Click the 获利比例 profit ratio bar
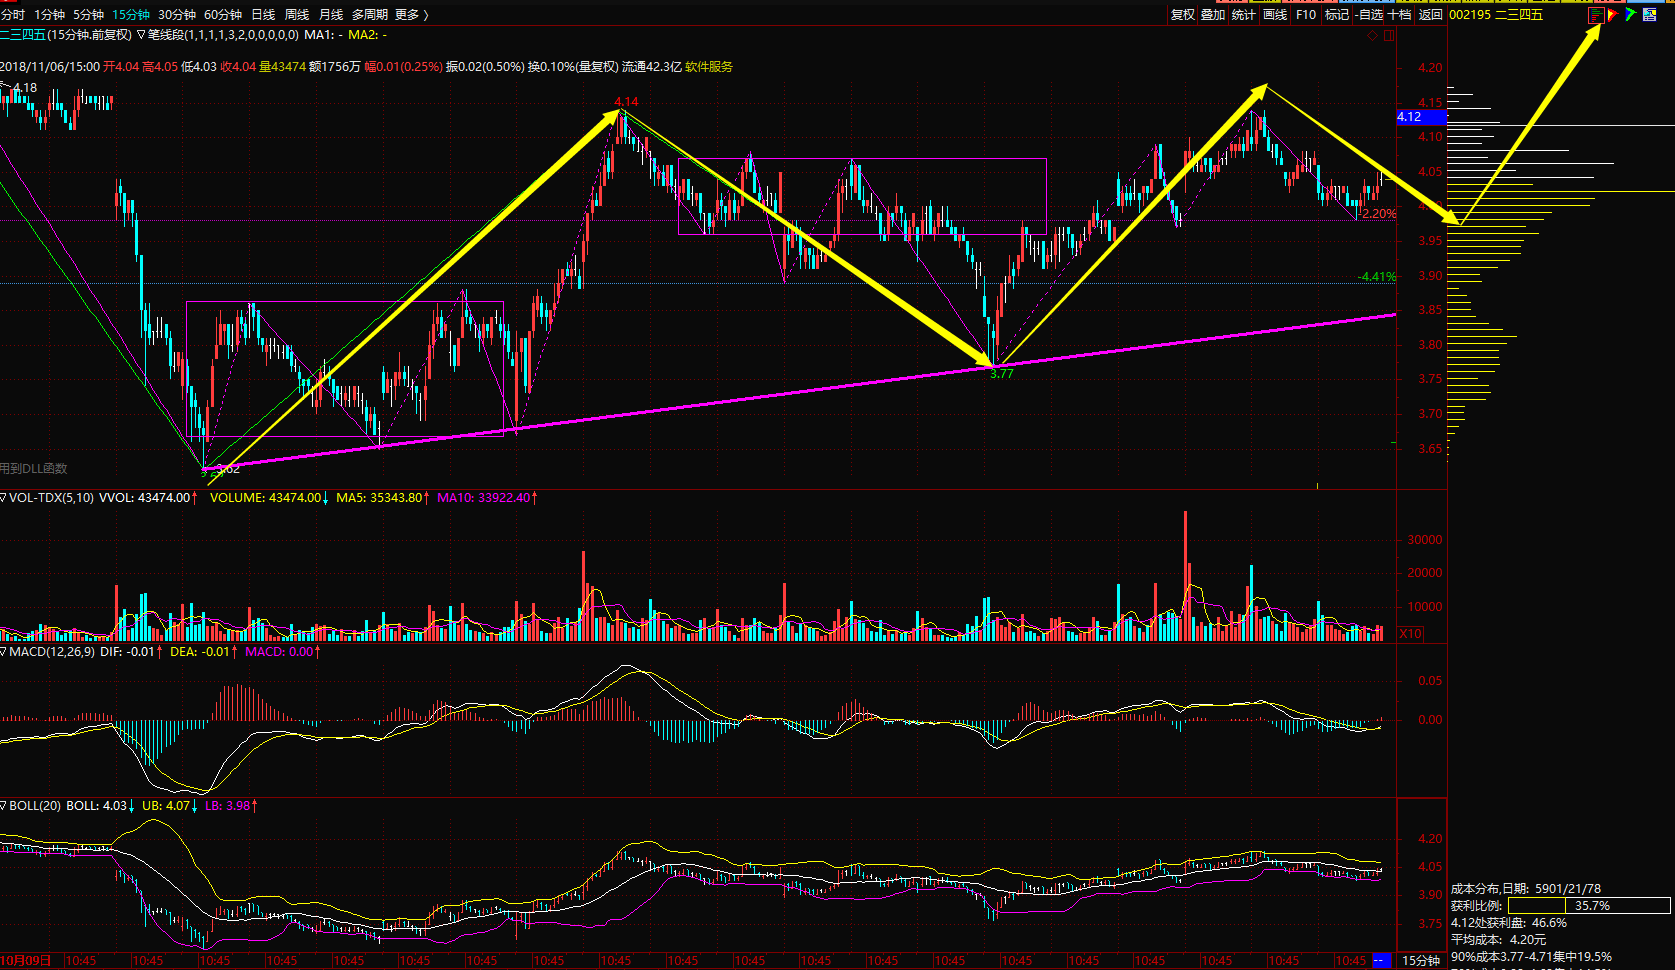 (x=1589, y=906)
